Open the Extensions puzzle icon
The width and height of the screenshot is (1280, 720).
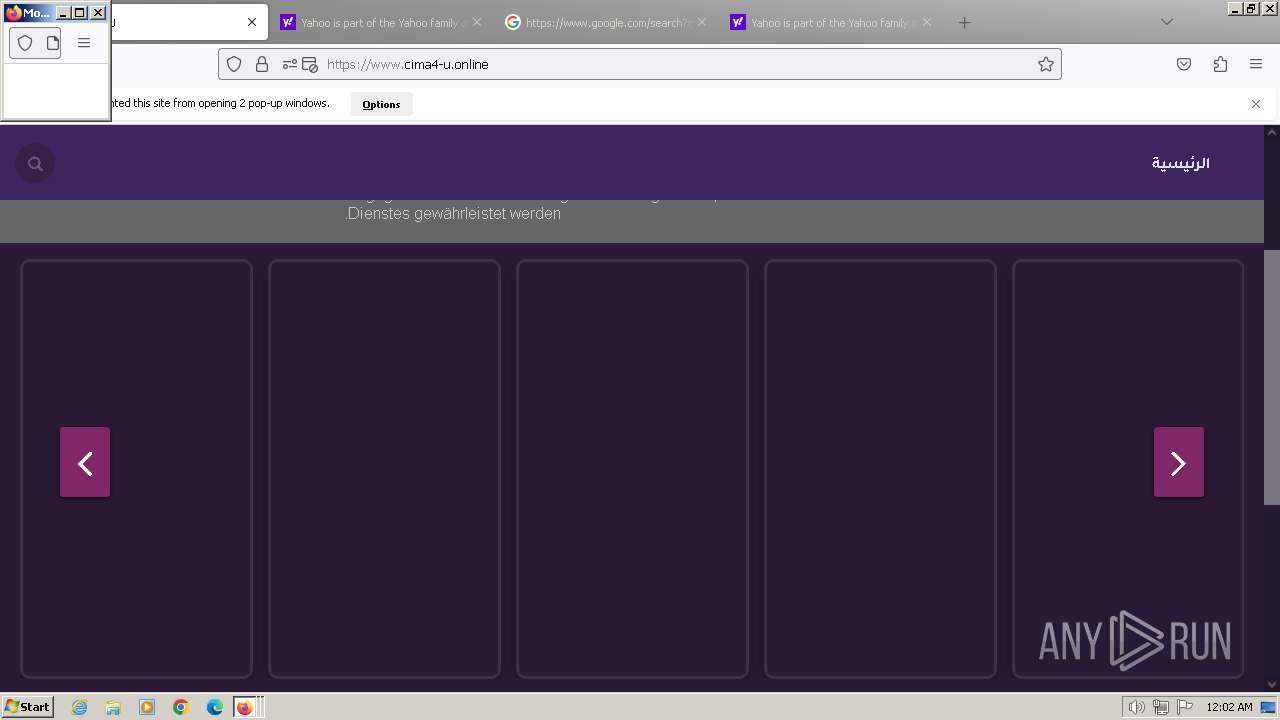[1220, 64]
